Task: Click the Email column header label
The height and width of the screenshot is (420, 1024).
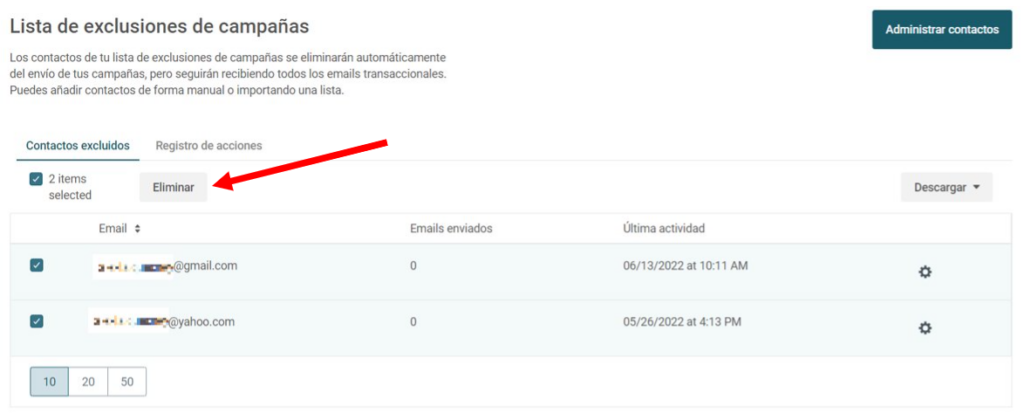Action: (x=112, y=229)
